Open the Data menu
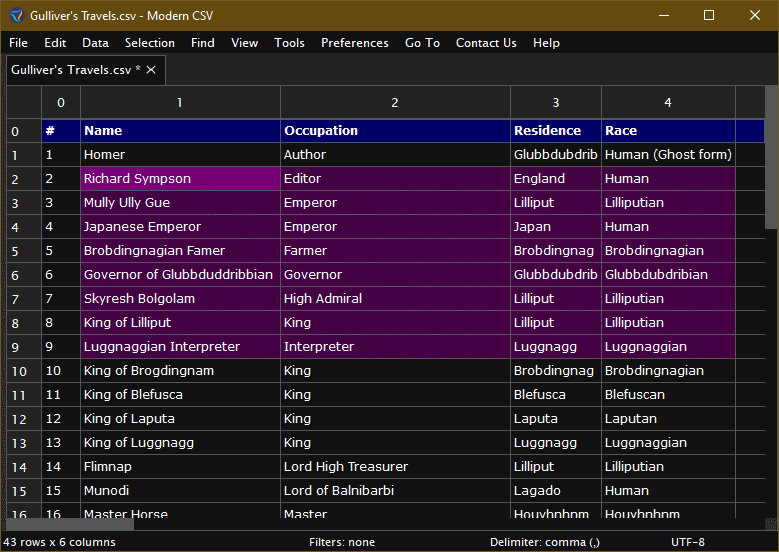The height and width of the screenshot is (552, 779). point(95,43)
